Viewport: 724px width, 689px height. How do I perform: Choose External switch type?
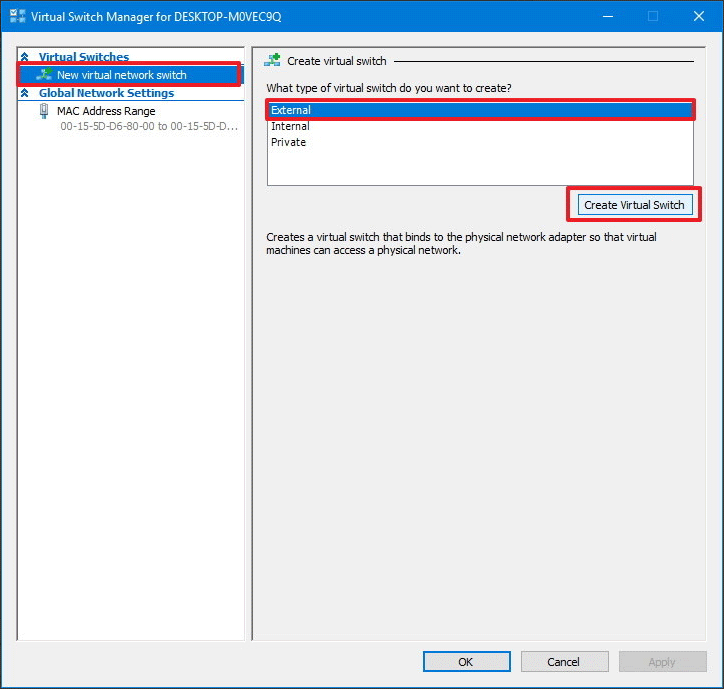[x=480, y=110]
